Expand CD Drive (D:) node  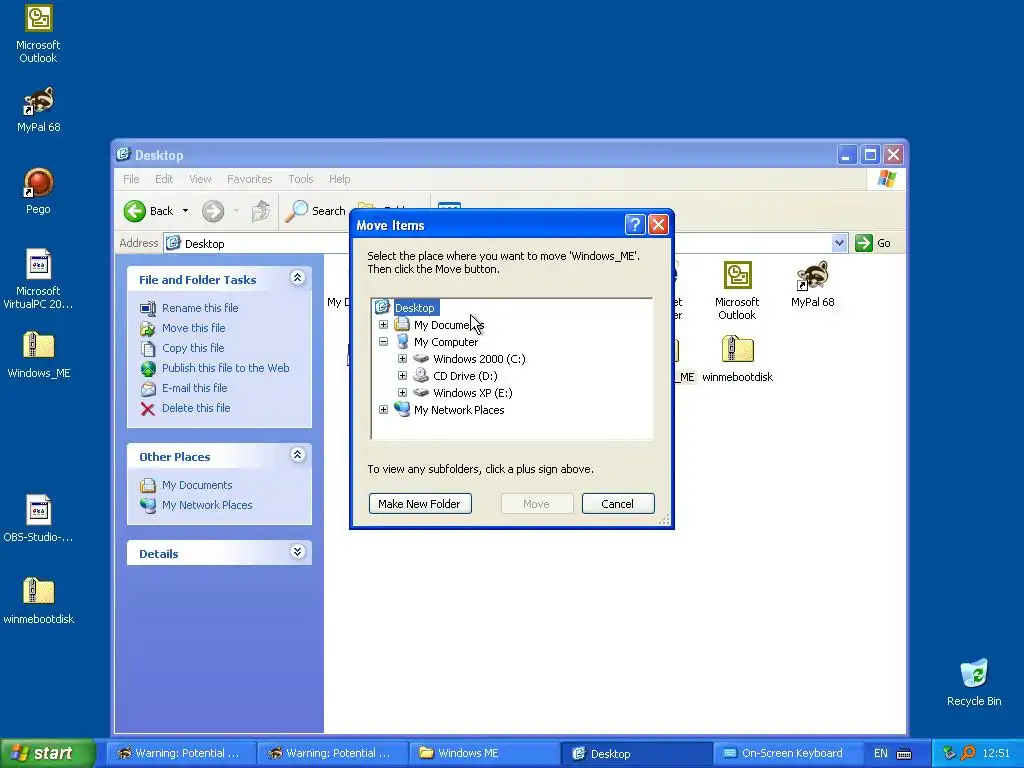pyautogui.click(x=402, y=376)
